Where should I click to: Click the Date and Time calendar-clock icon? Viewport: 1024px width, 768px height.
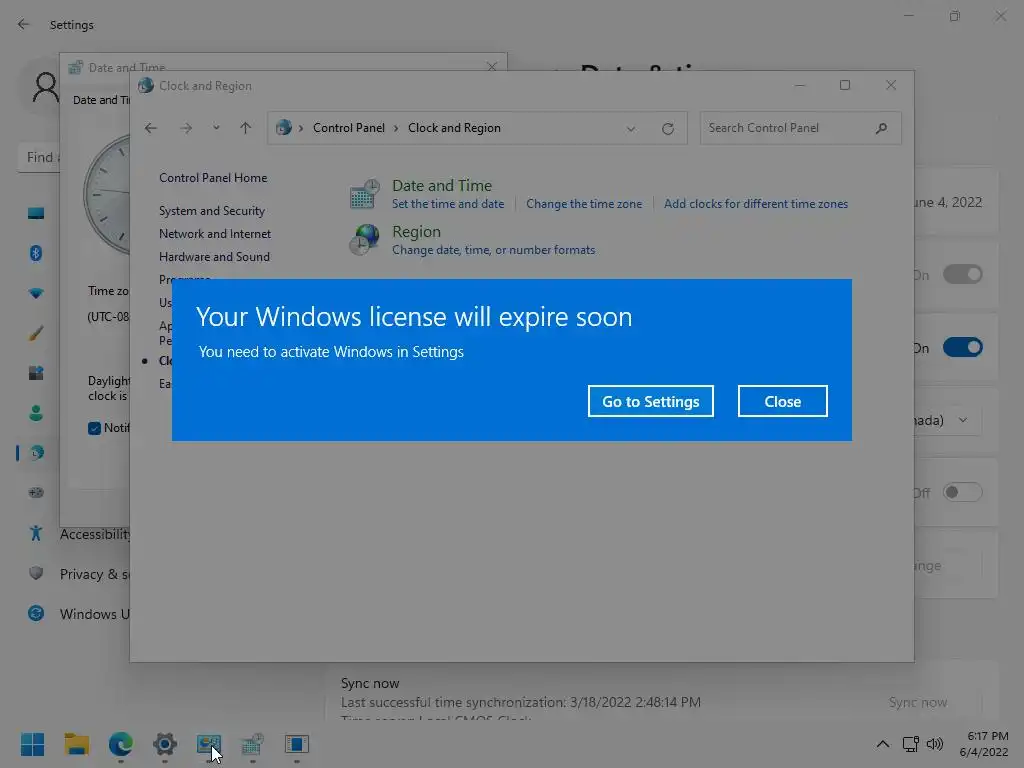pyautogui.click(x=364, y=194)
